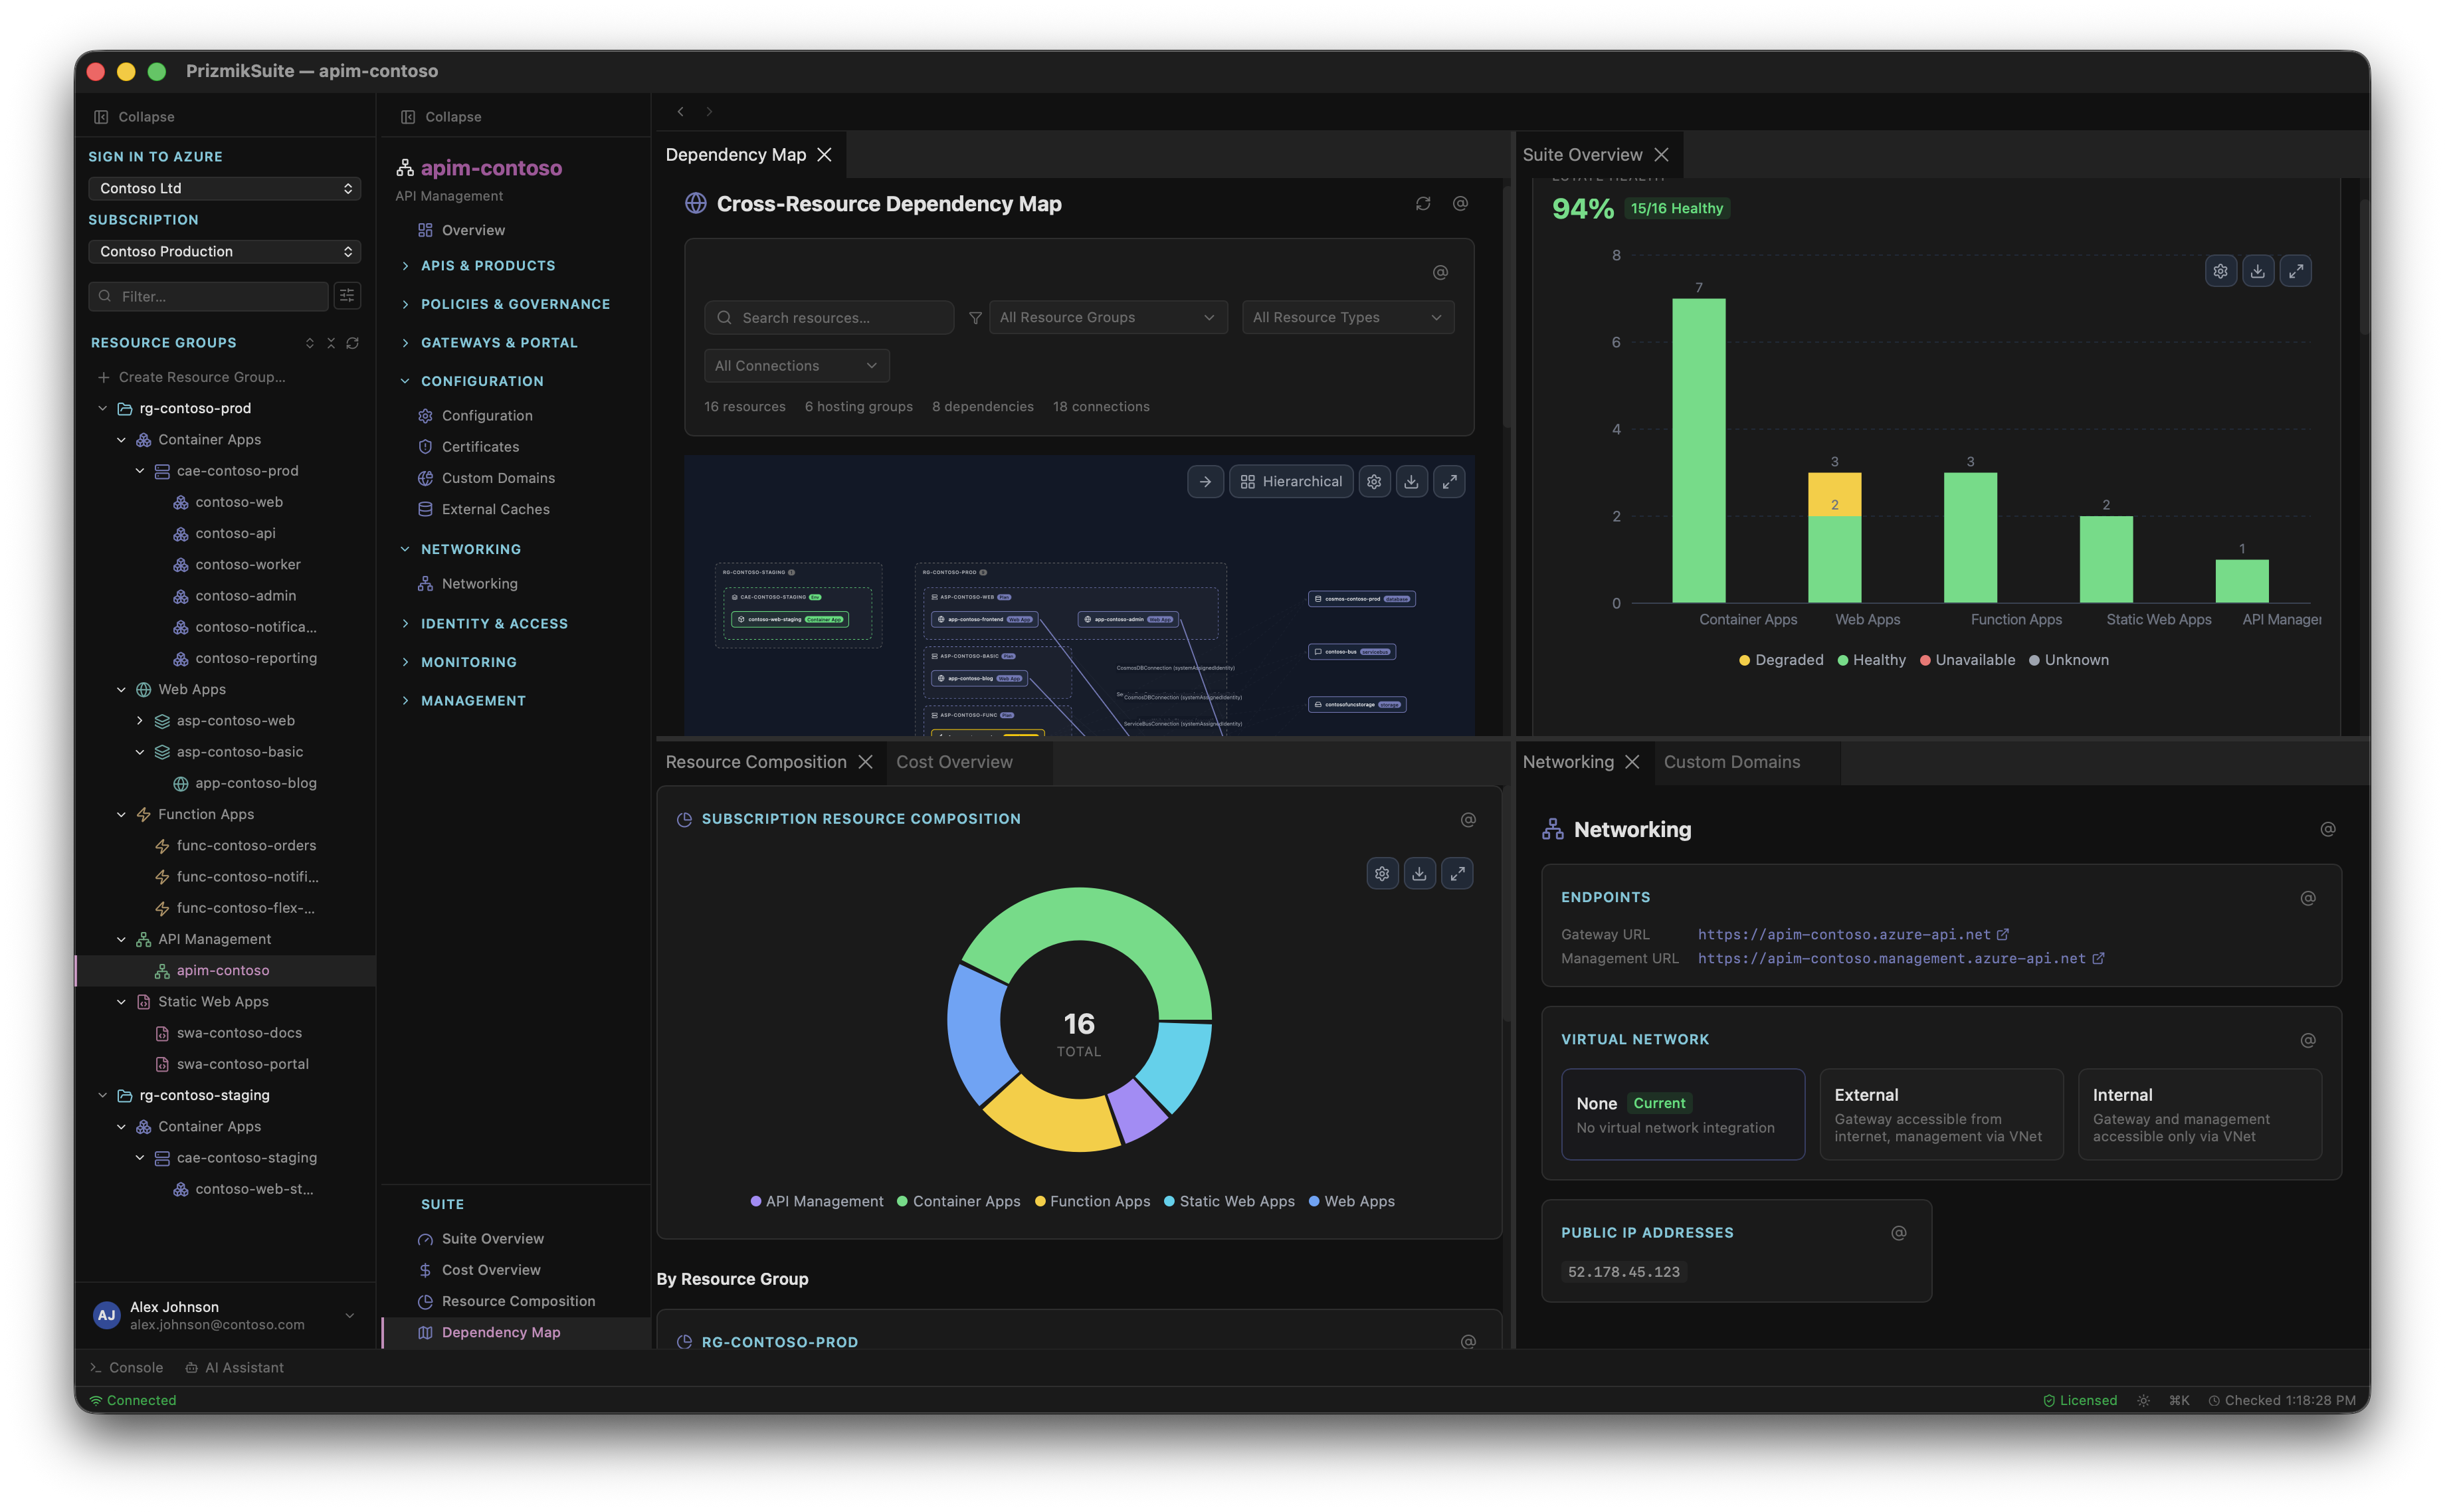
Task: Open Certificates configuration page
Action: click(x=480, y=447)
